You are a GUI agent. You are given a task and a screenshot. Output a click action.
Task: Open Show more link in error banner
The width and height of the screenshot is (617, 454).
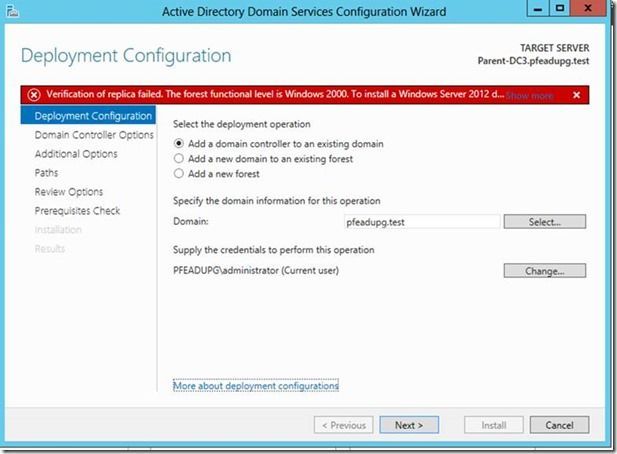530,95
